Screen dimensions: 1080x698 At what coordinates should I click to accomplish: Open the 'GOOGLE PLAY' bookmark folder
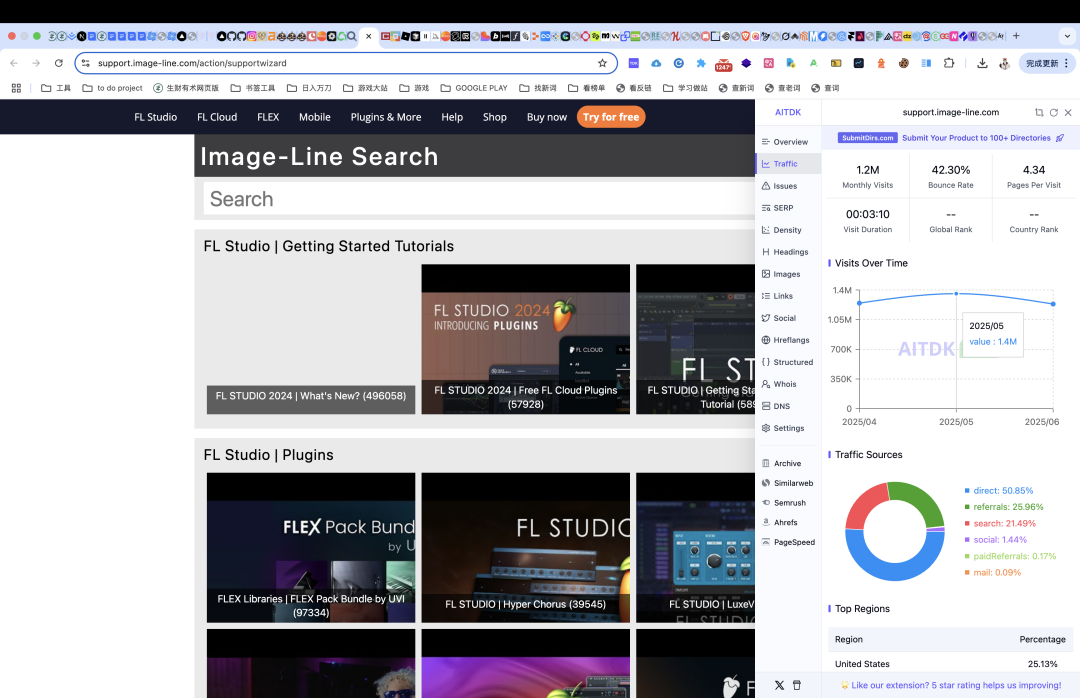[x=474, y=88]
